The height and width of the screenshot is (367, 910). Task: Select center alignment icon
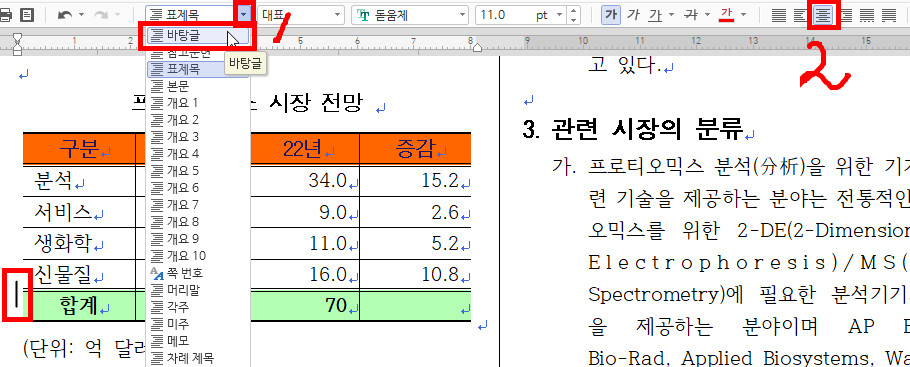[824, 16]
